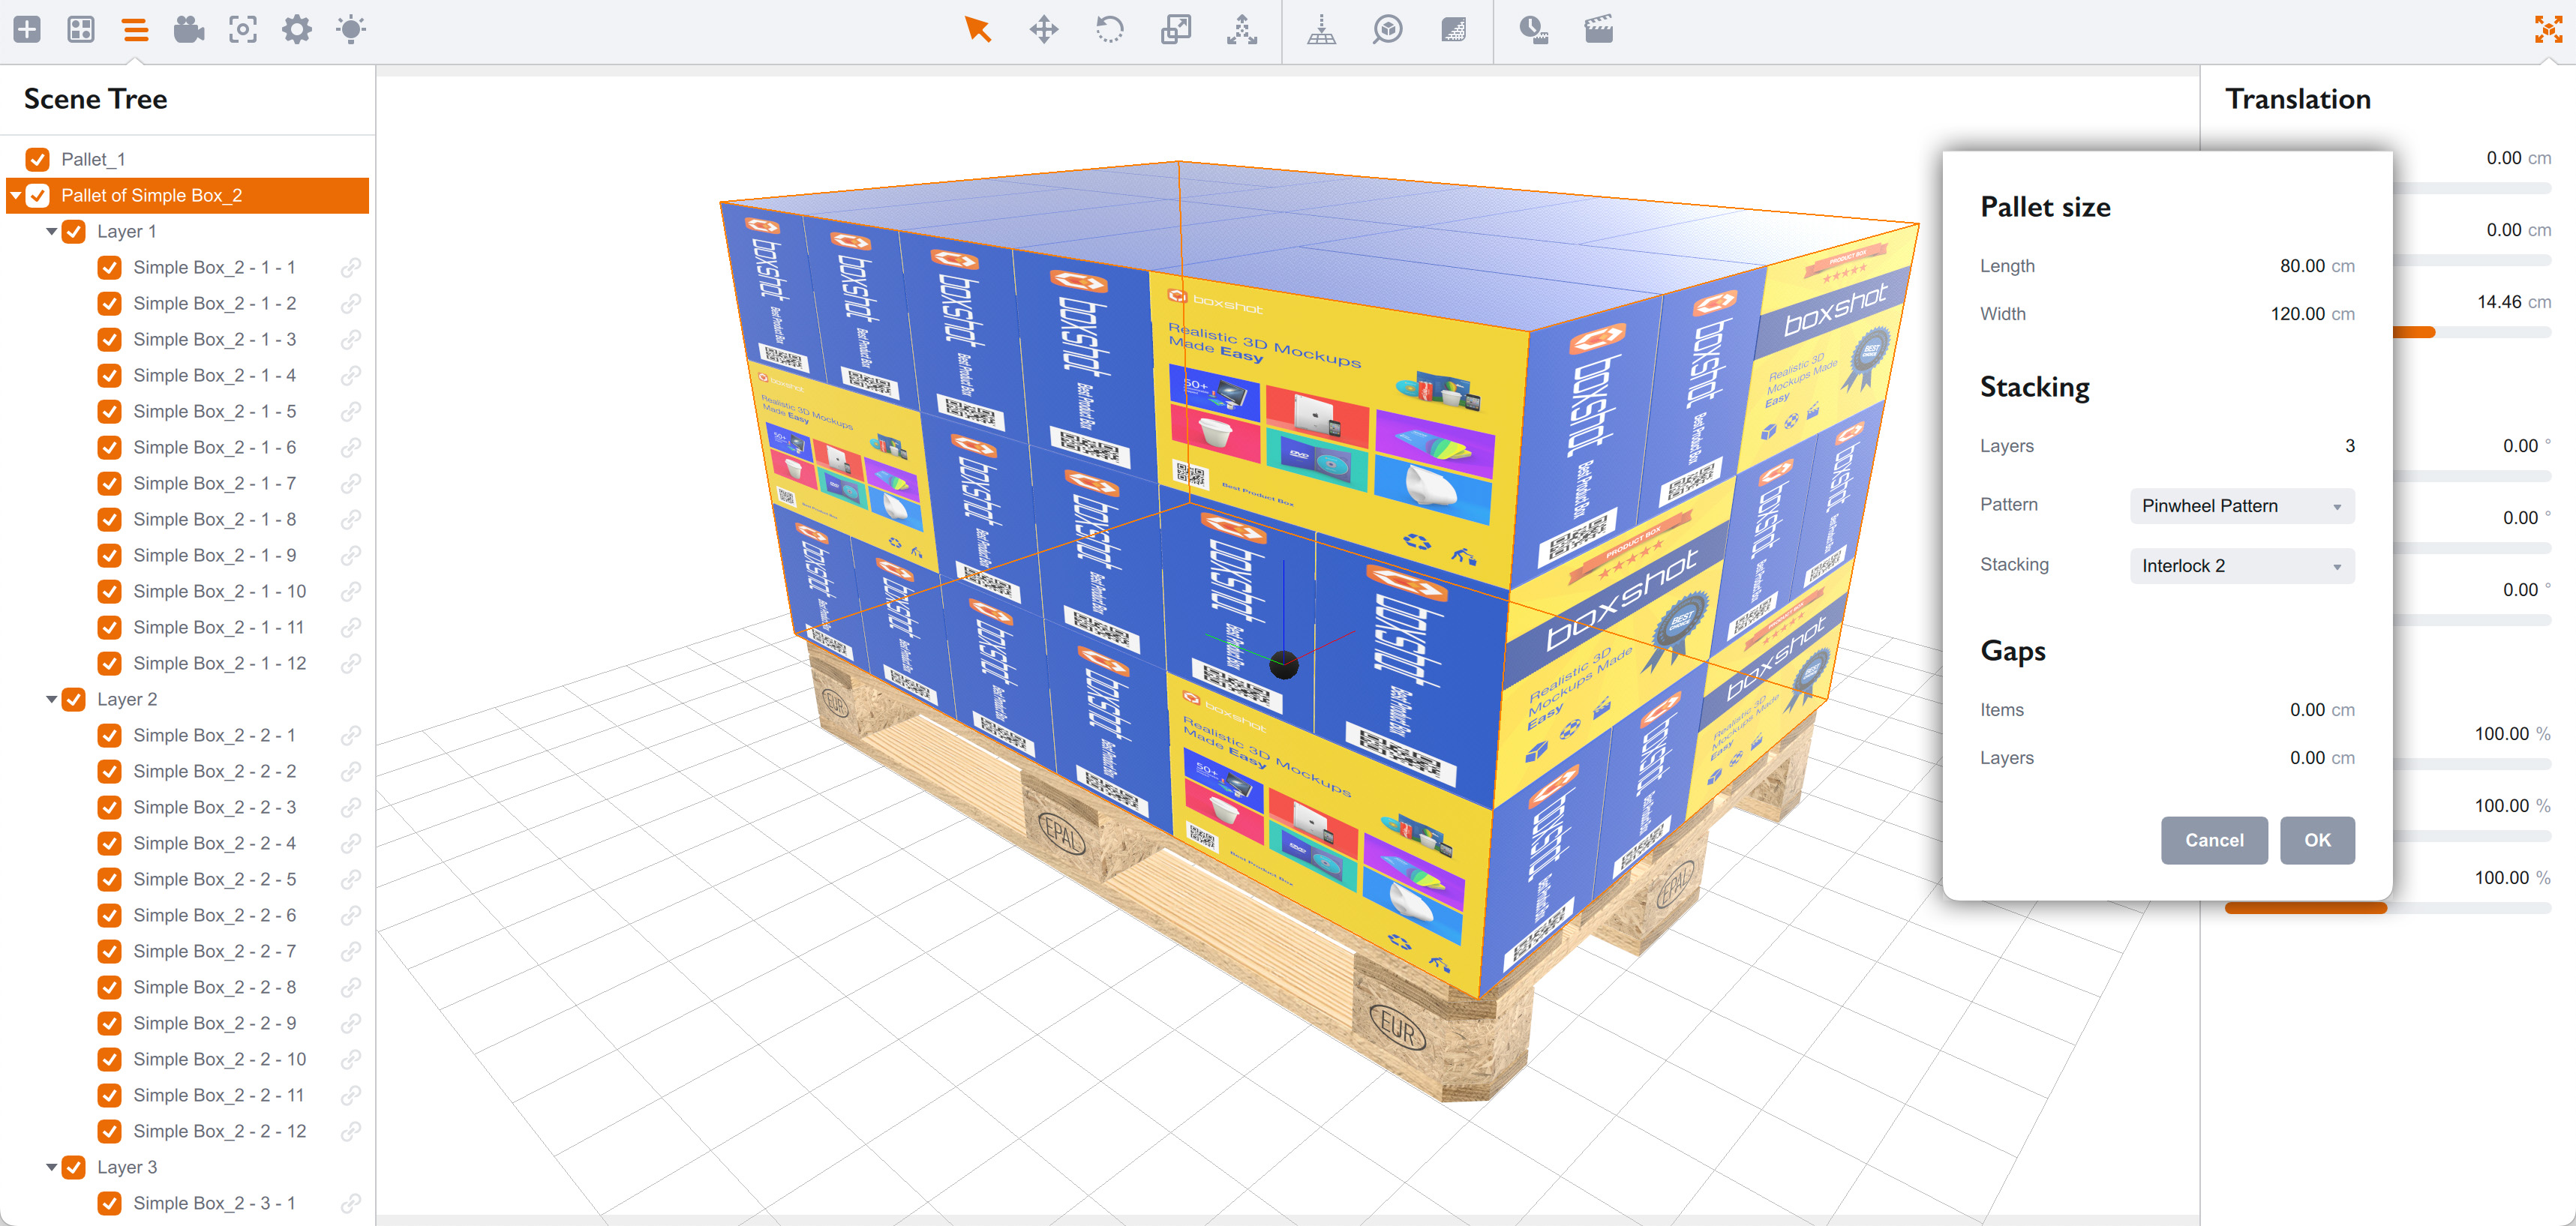Select the Move tool in the toolbar
2576x1226 pixels.
[1044, 30]
